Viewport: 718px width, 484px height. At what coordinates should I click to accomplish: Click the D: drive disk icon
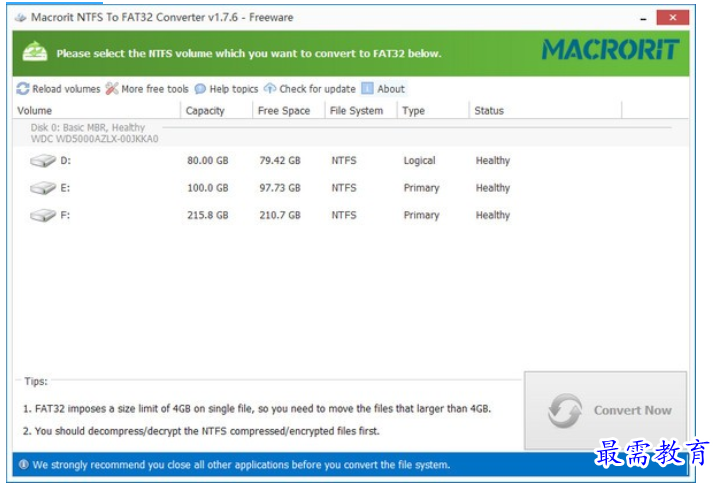point(43,161)
